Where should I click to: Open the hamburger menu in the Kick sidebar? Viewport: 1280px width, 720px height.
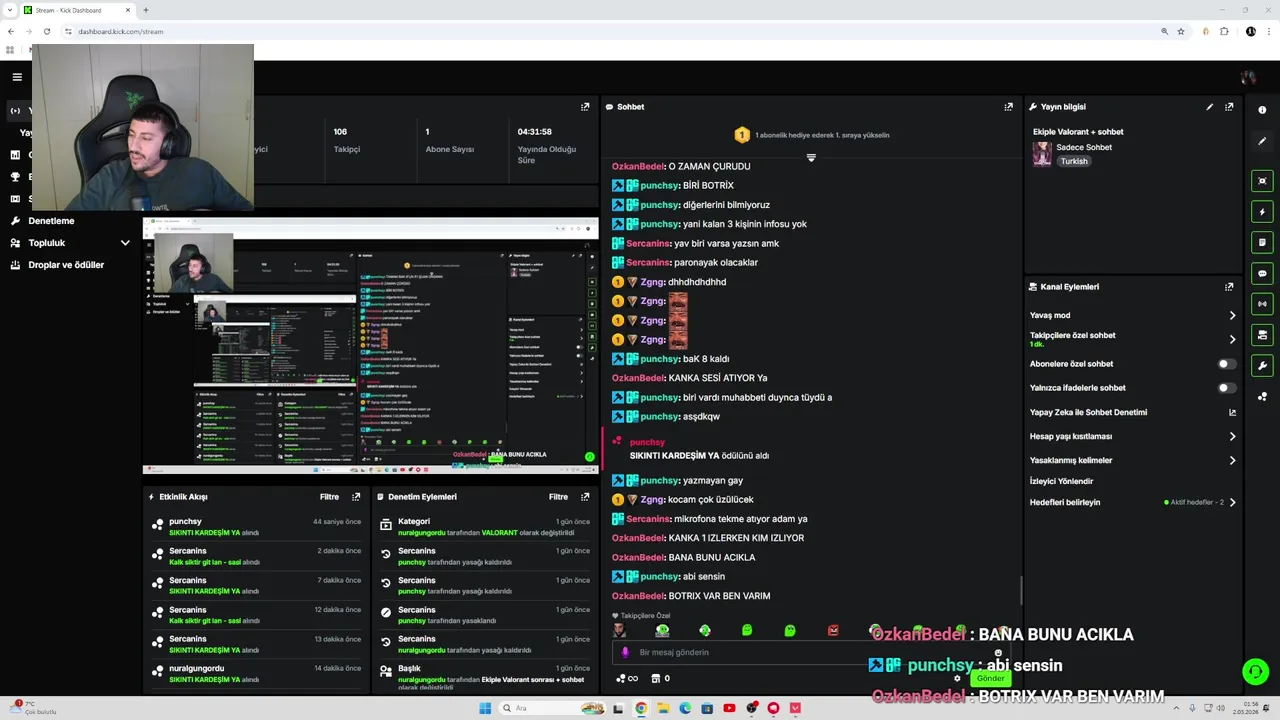coord(17,77)
